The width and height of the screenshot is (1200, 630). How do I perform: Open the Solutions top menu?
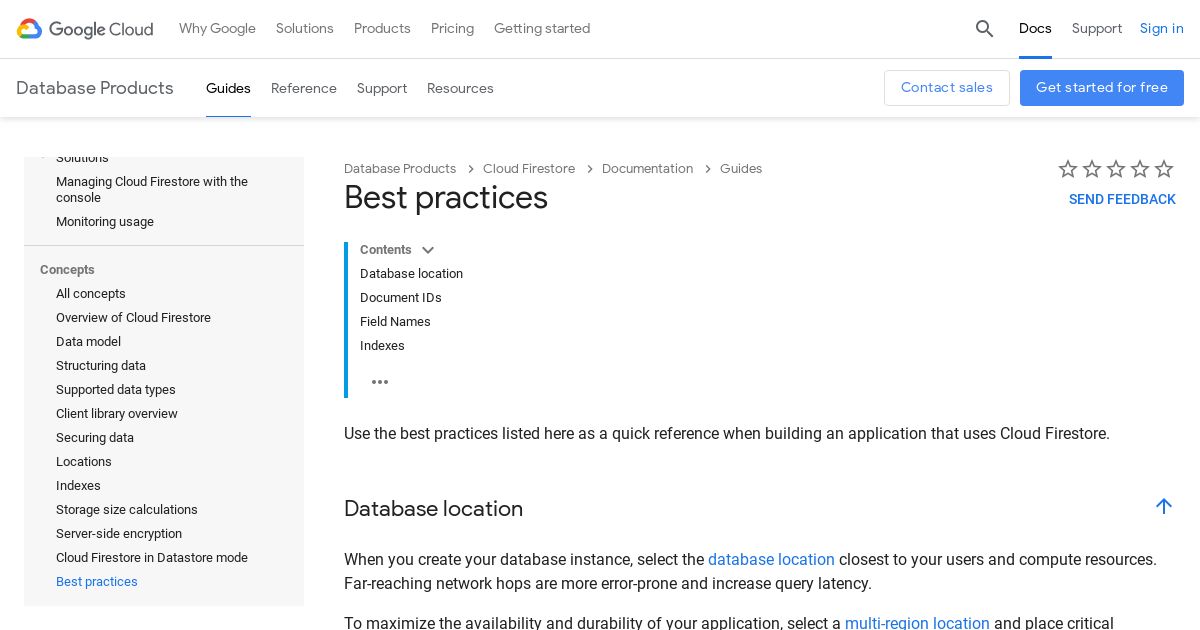point(305,29)
